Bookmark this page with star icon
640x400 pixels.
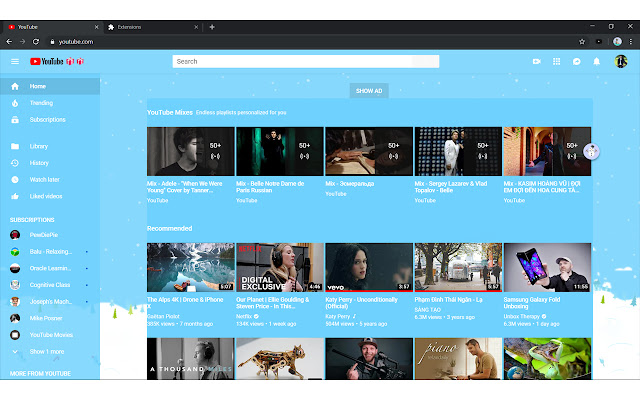[x=583, y=41]
